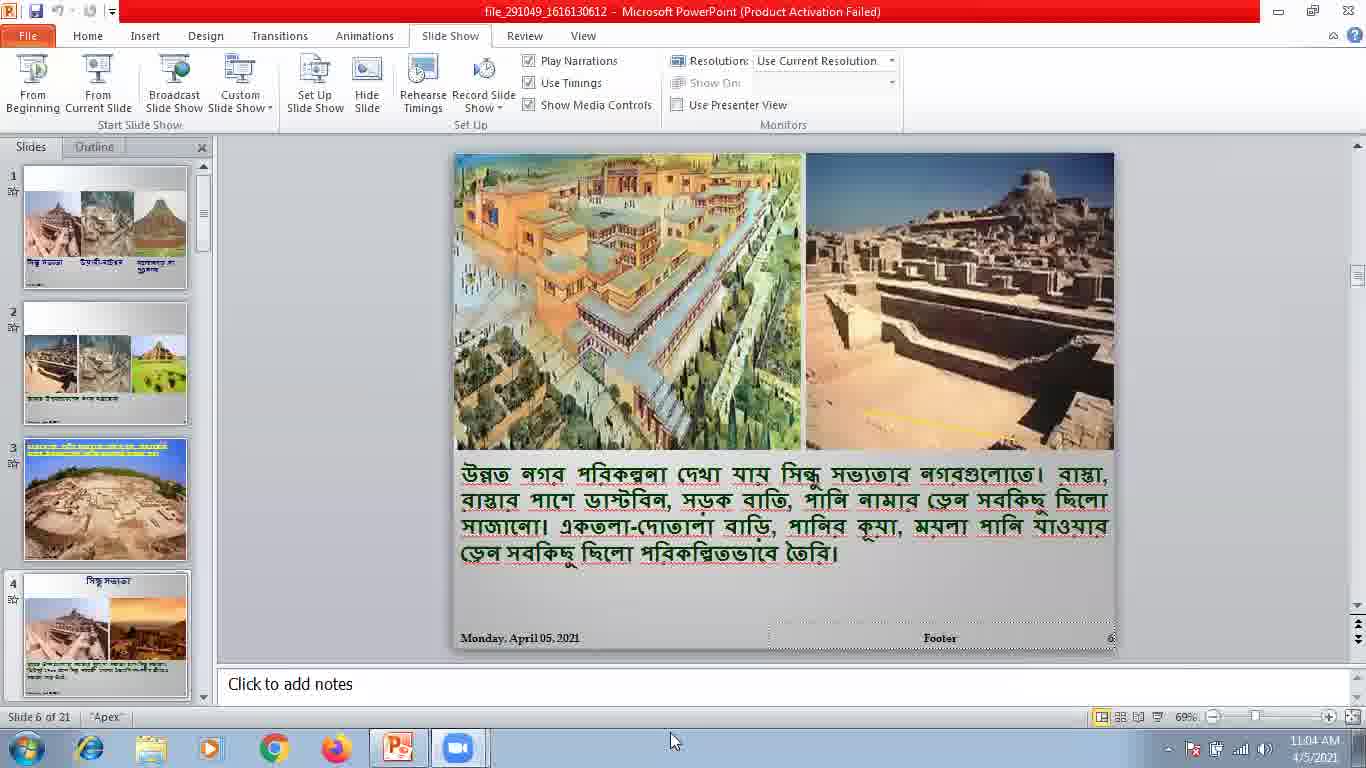The image size is (1366, 768).
Task: Select slide 2 thumbnail
Action: [106, 364]
